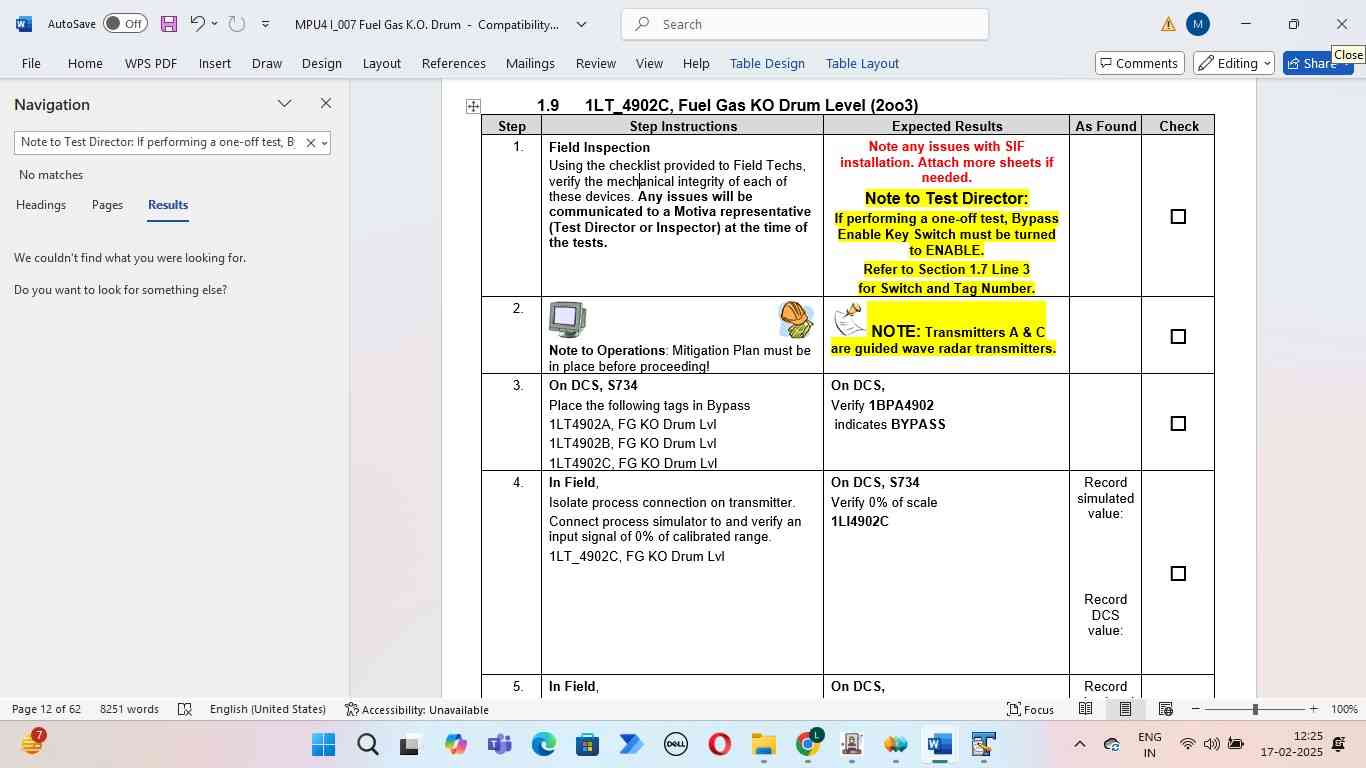Open the Mailings tab
The height and width of the screenshot is (768, 1366).
point(530,63)
